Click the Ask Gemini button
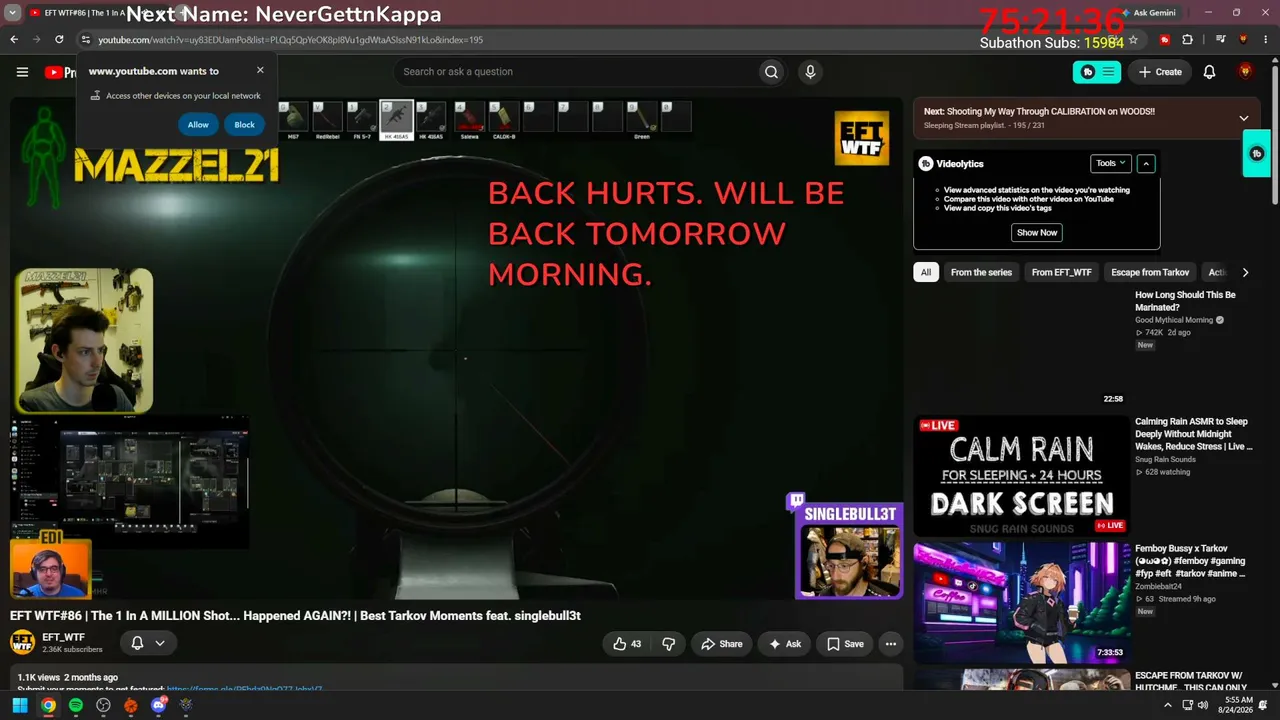The width and height of the screenshot is (1280, 720). pyautogui.click(x=1148, y=13)
